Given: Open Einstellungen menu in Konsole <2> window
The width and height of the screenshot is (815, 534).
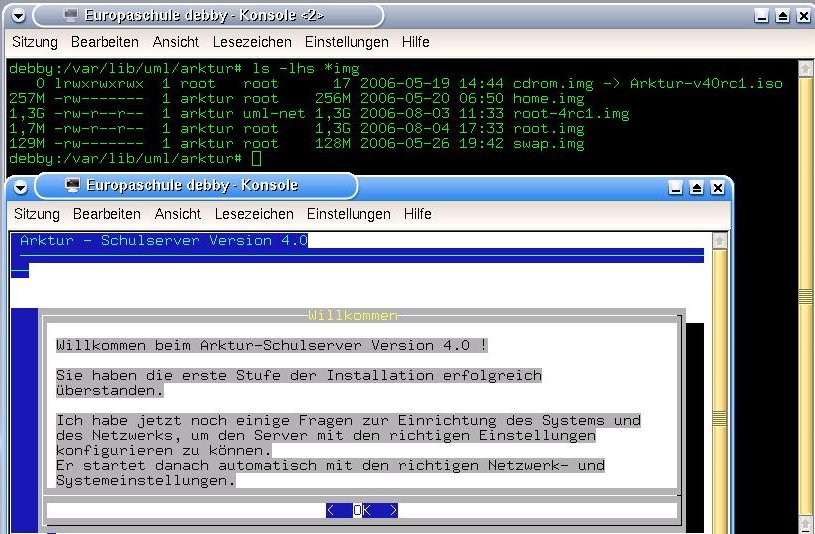Looking at the screenshot, I should click(x=347, y=42).
